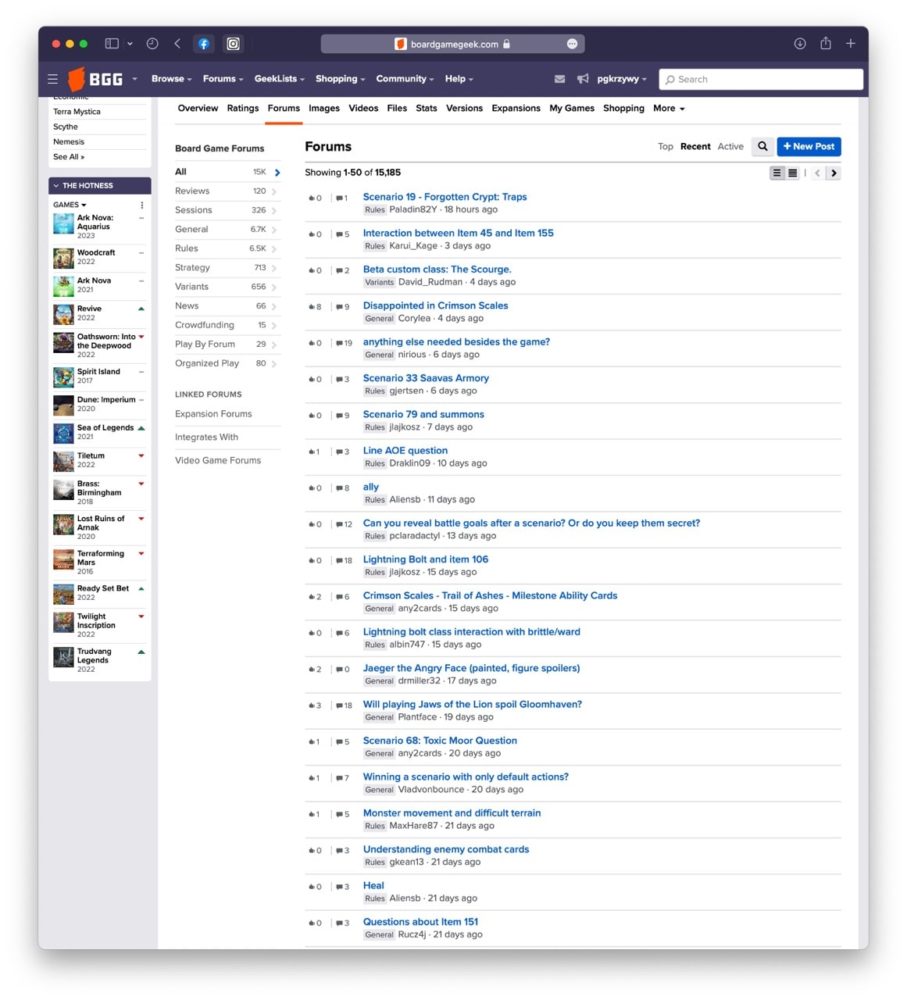The image size is (907, 1000).
Task: Switch to the Expansions tab
Action: pyautogui.click(x=515, y=108)
